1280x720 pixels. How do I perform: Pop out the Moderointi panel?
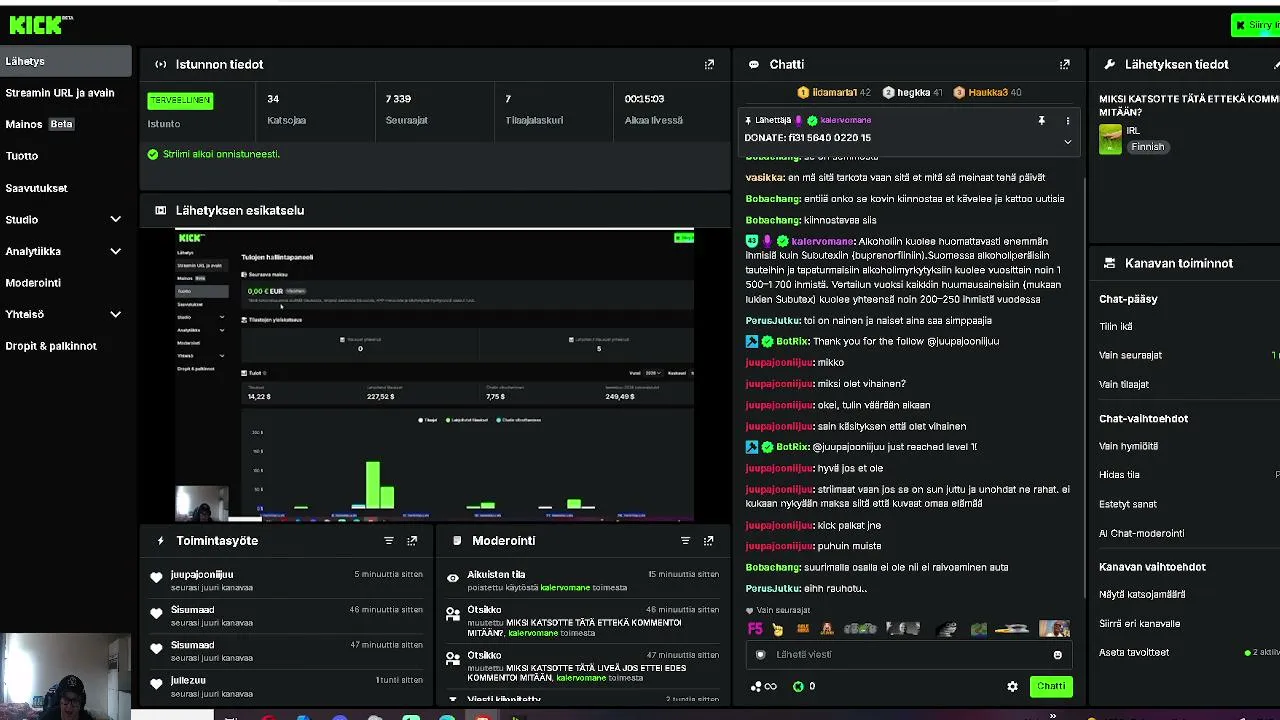pos(708,541)
